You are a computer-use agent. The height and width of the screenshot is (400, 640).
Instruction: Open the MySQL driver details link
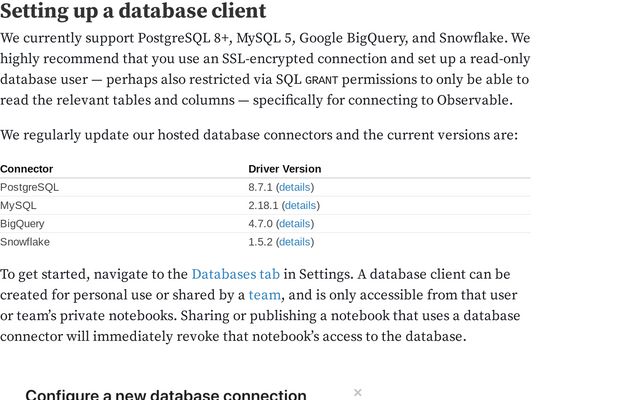click(300, 205)
